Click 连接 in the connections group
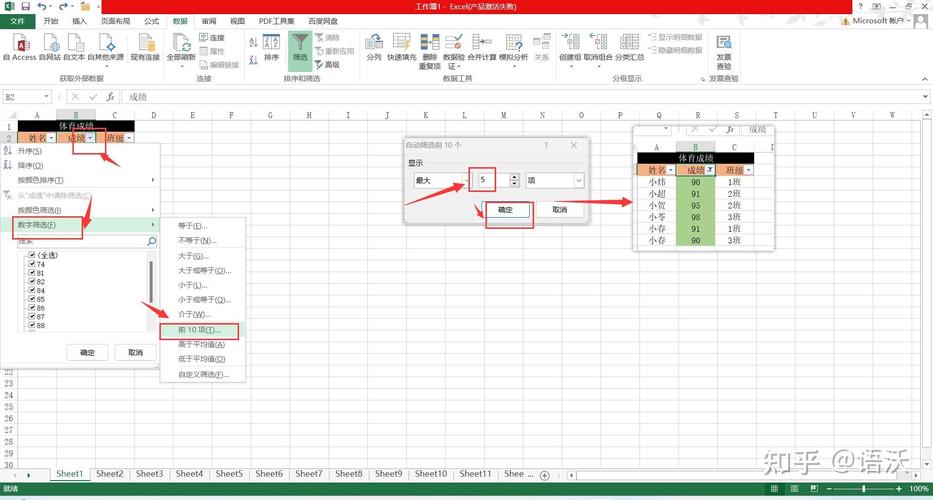The height and width of the screenshot is (500, 933). pos(212,38)
